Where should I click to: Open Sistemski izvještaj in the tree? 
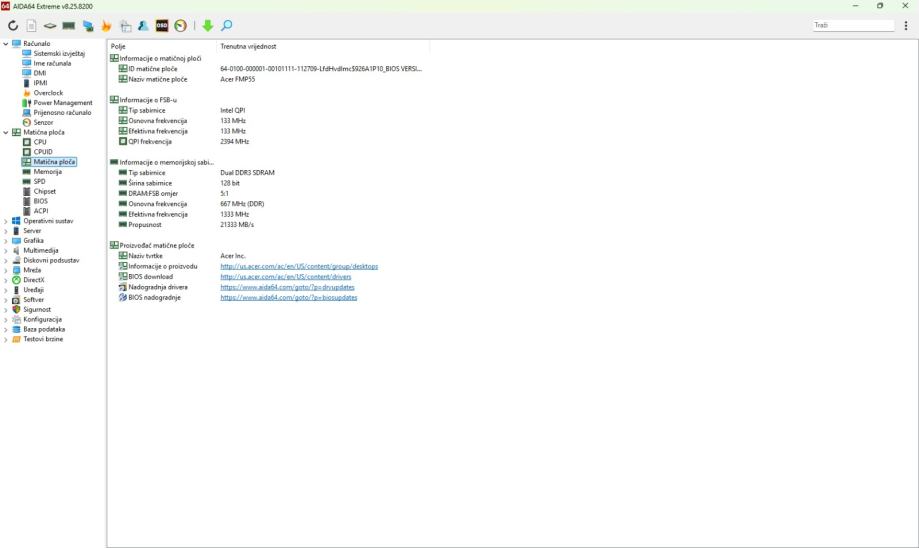(x=59, y=53)
